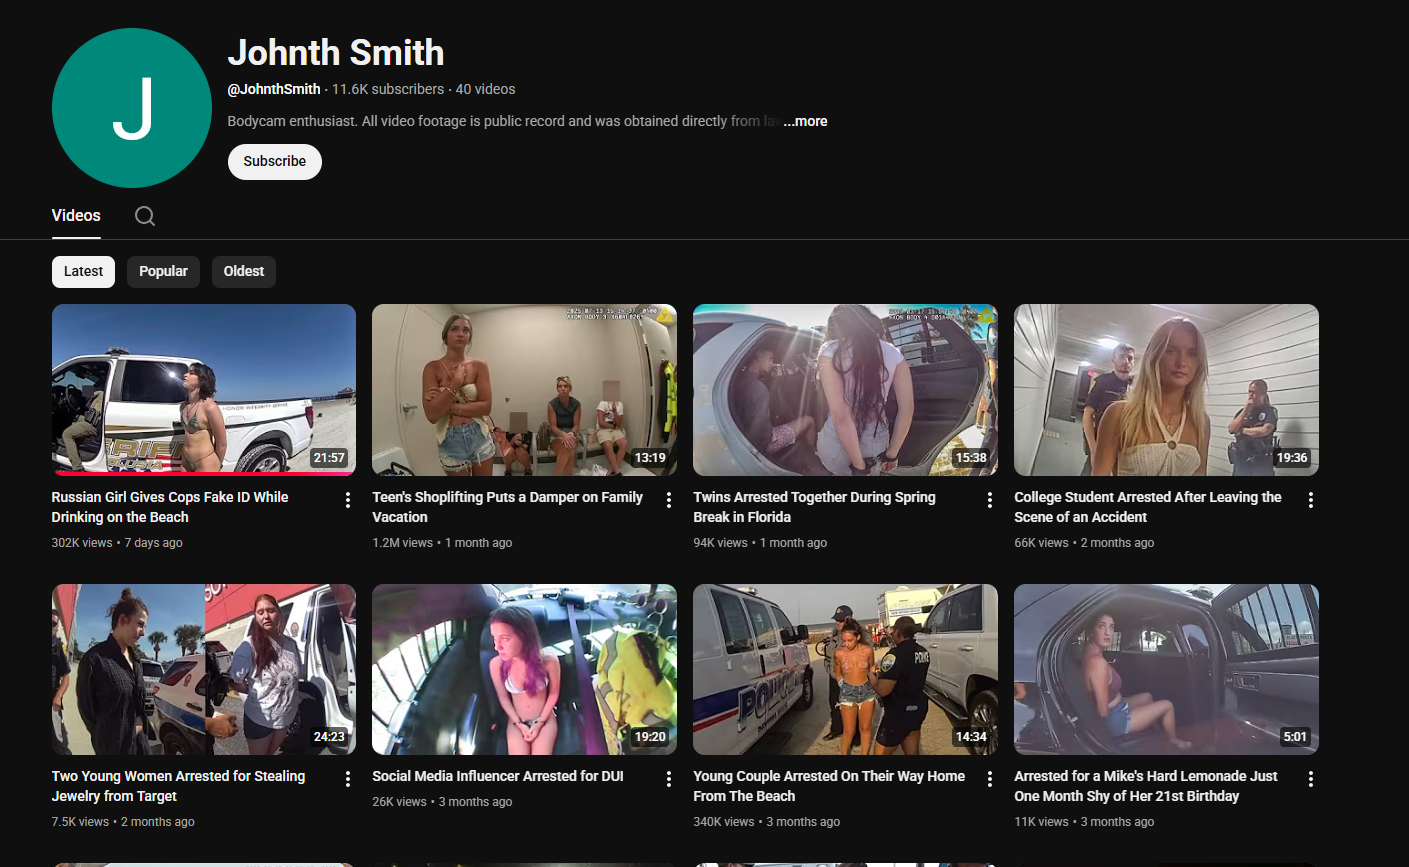Click the Johnth Smith channel name heading

(x=336, y=53)
